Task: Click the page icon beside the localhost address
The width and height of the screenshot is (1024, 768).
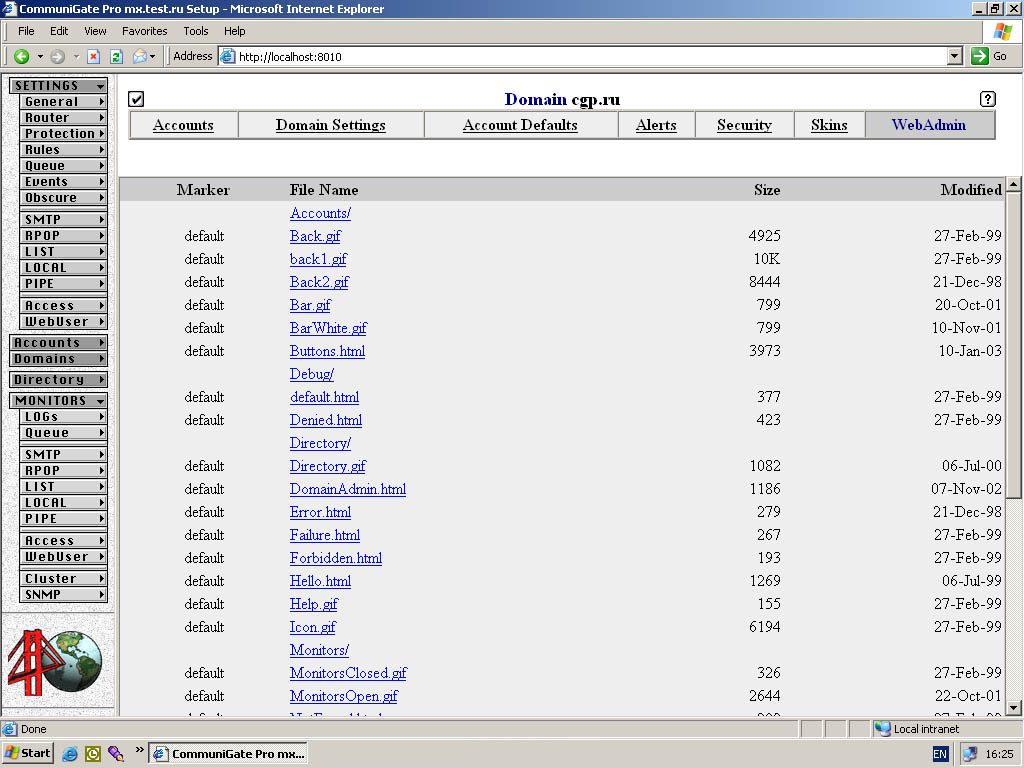Action: [x=227, y=57]
